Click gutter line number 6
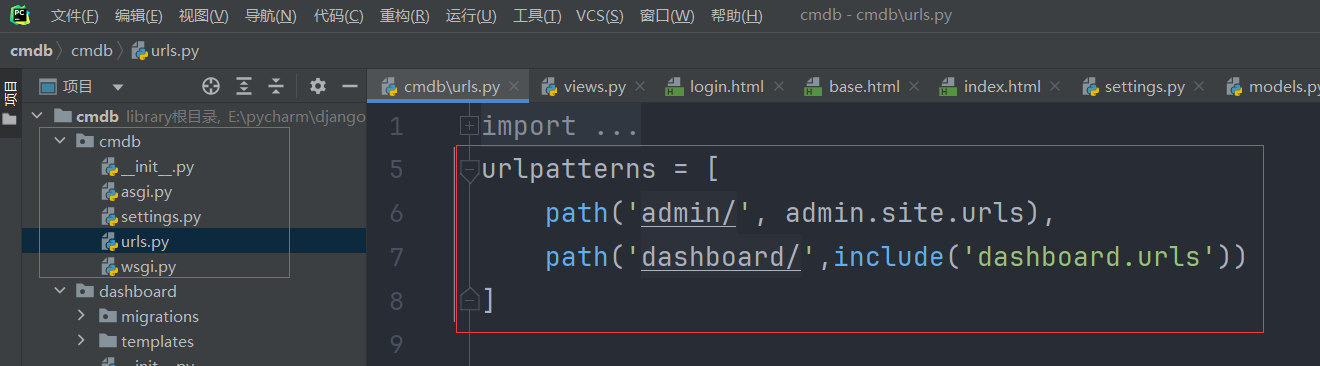 [396, 213]
